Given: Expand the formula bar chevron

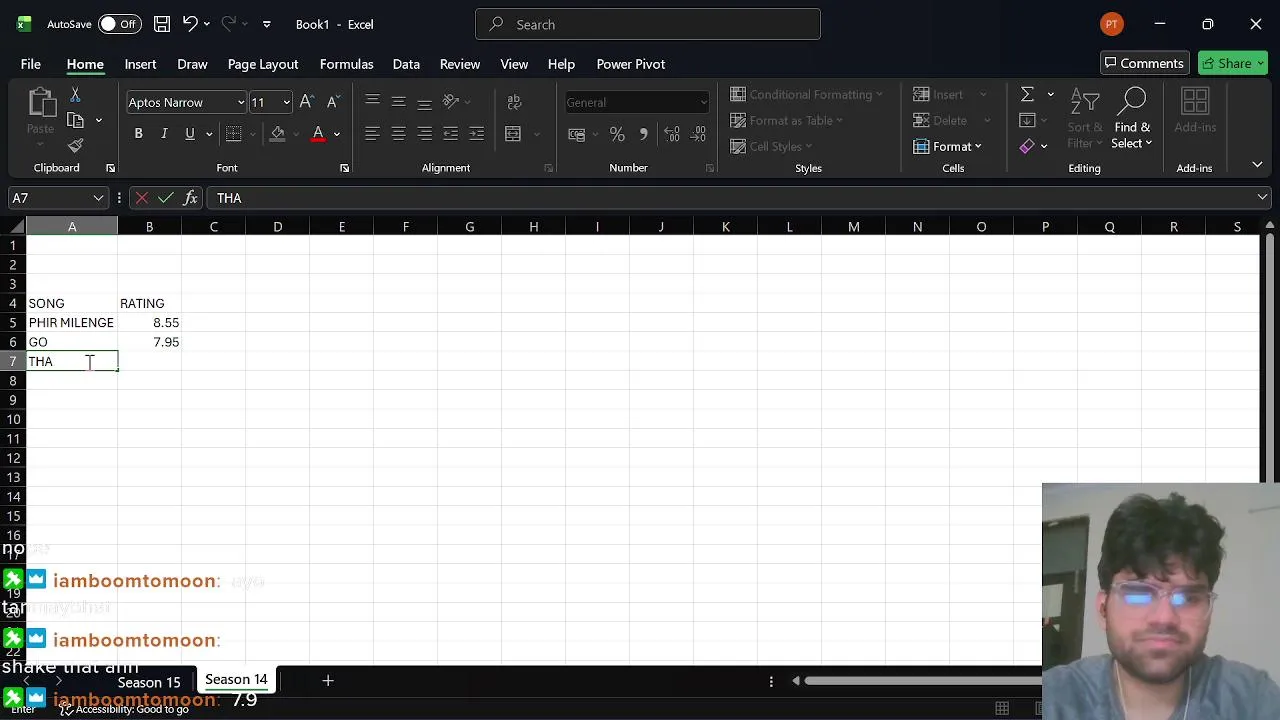Looking at the screenshot, I should coord(1262,198).
